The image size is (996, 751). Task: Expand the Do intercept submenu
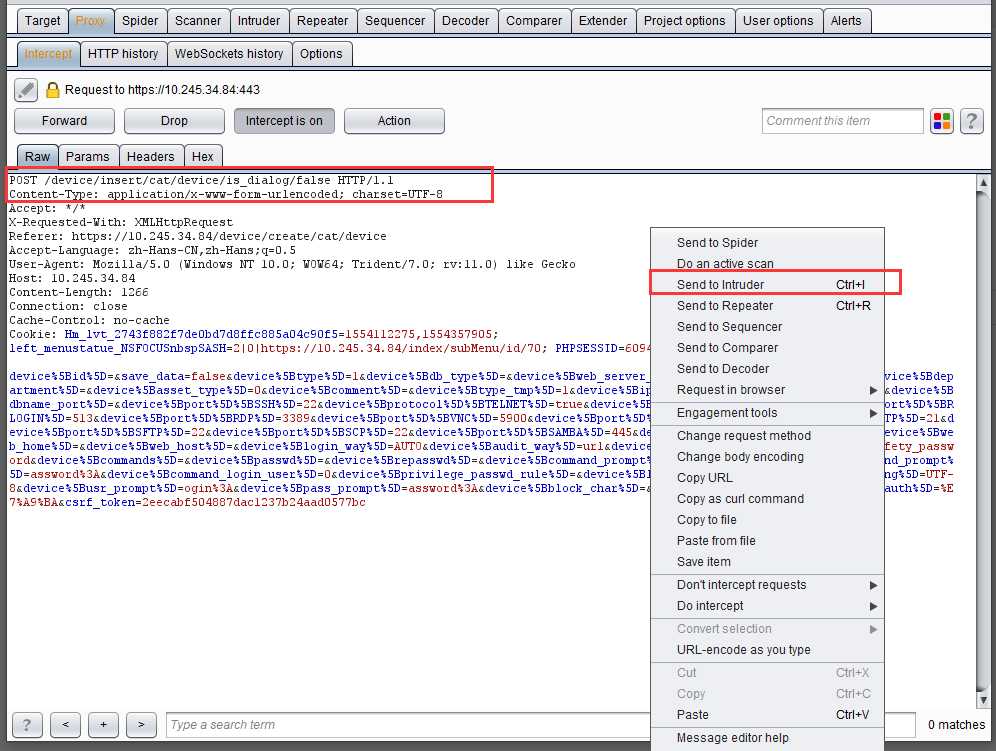click(x=767, y=606)
